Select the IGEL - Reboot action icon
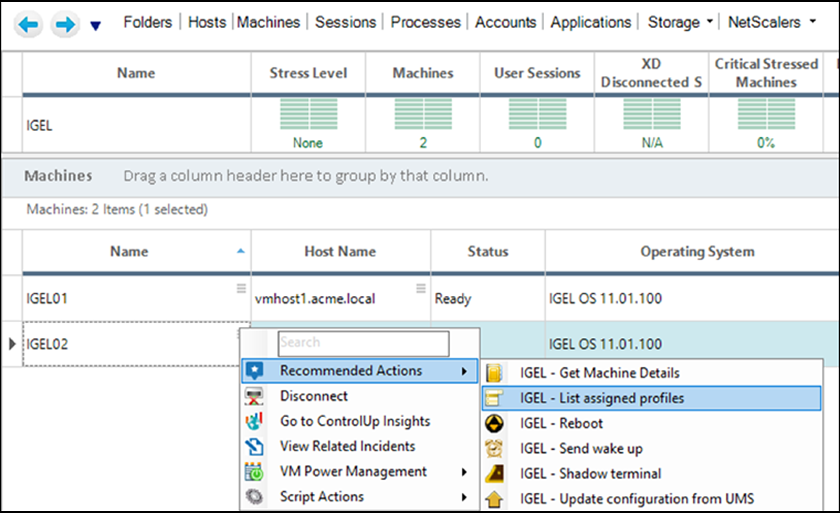 [494, 423]
